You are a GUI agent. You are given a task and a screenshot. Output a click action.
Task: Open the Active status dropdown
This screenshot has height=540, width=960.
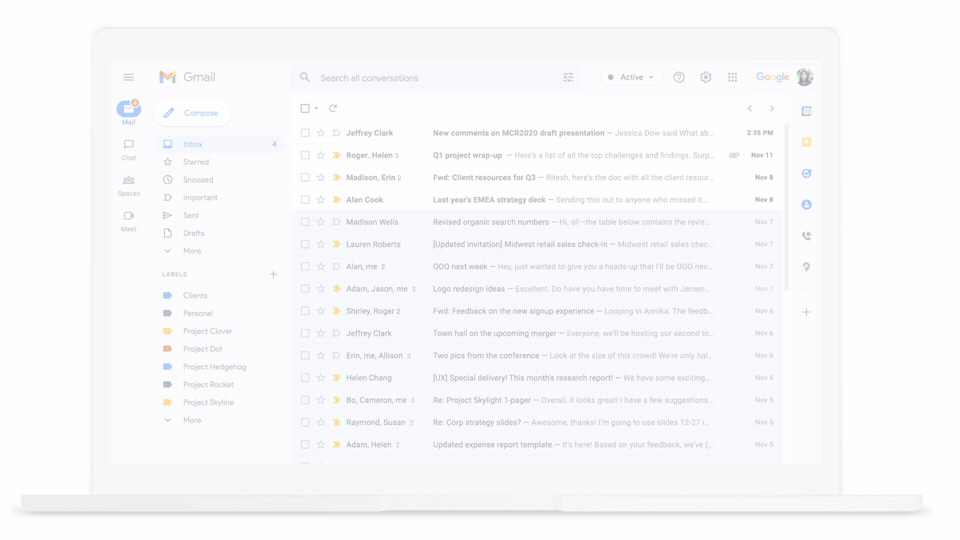click(x=631, y=77)
